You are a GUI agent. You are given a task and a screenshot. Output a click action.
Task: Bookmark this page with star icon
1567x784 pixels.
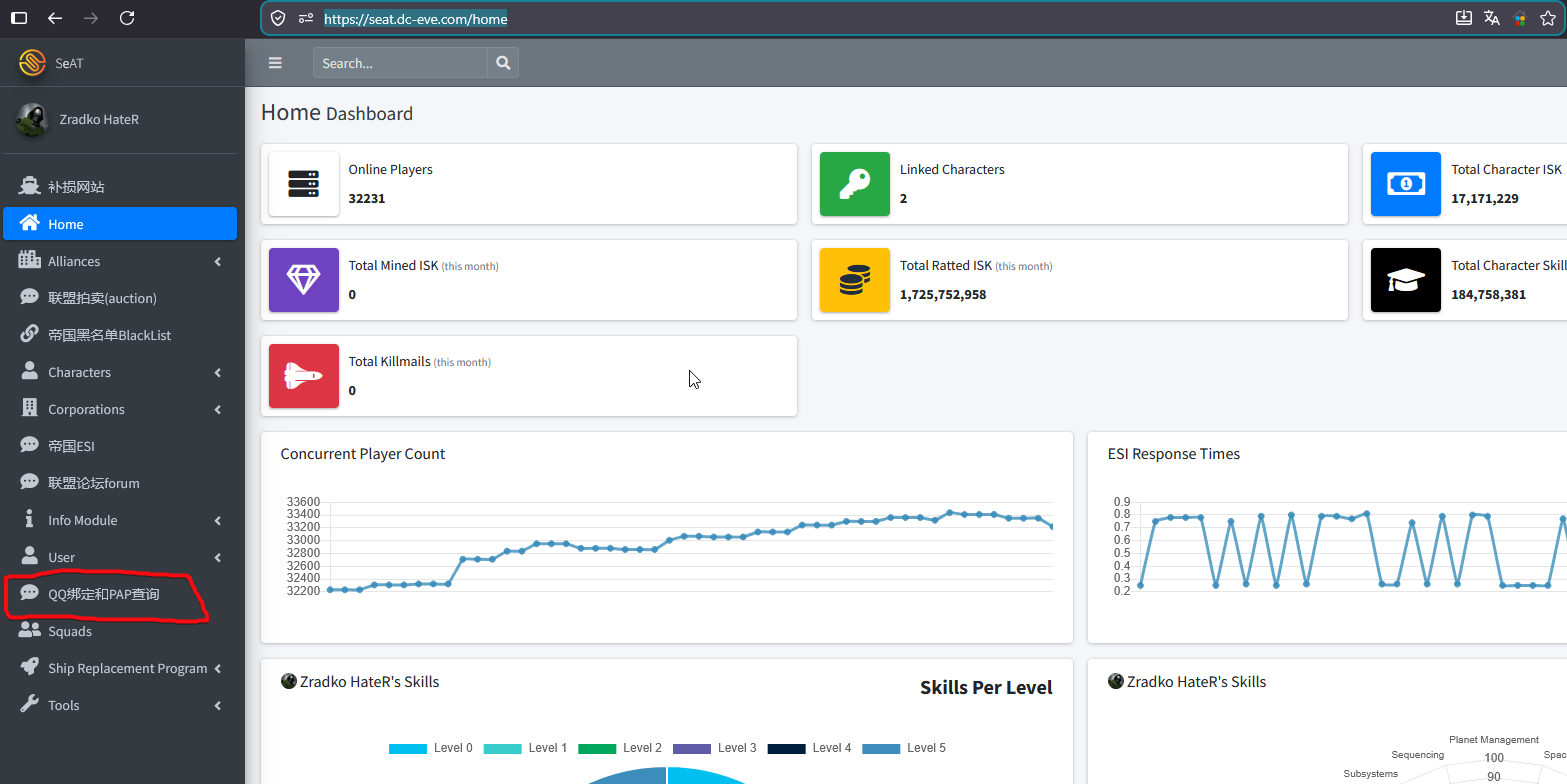pos(1548,18)
